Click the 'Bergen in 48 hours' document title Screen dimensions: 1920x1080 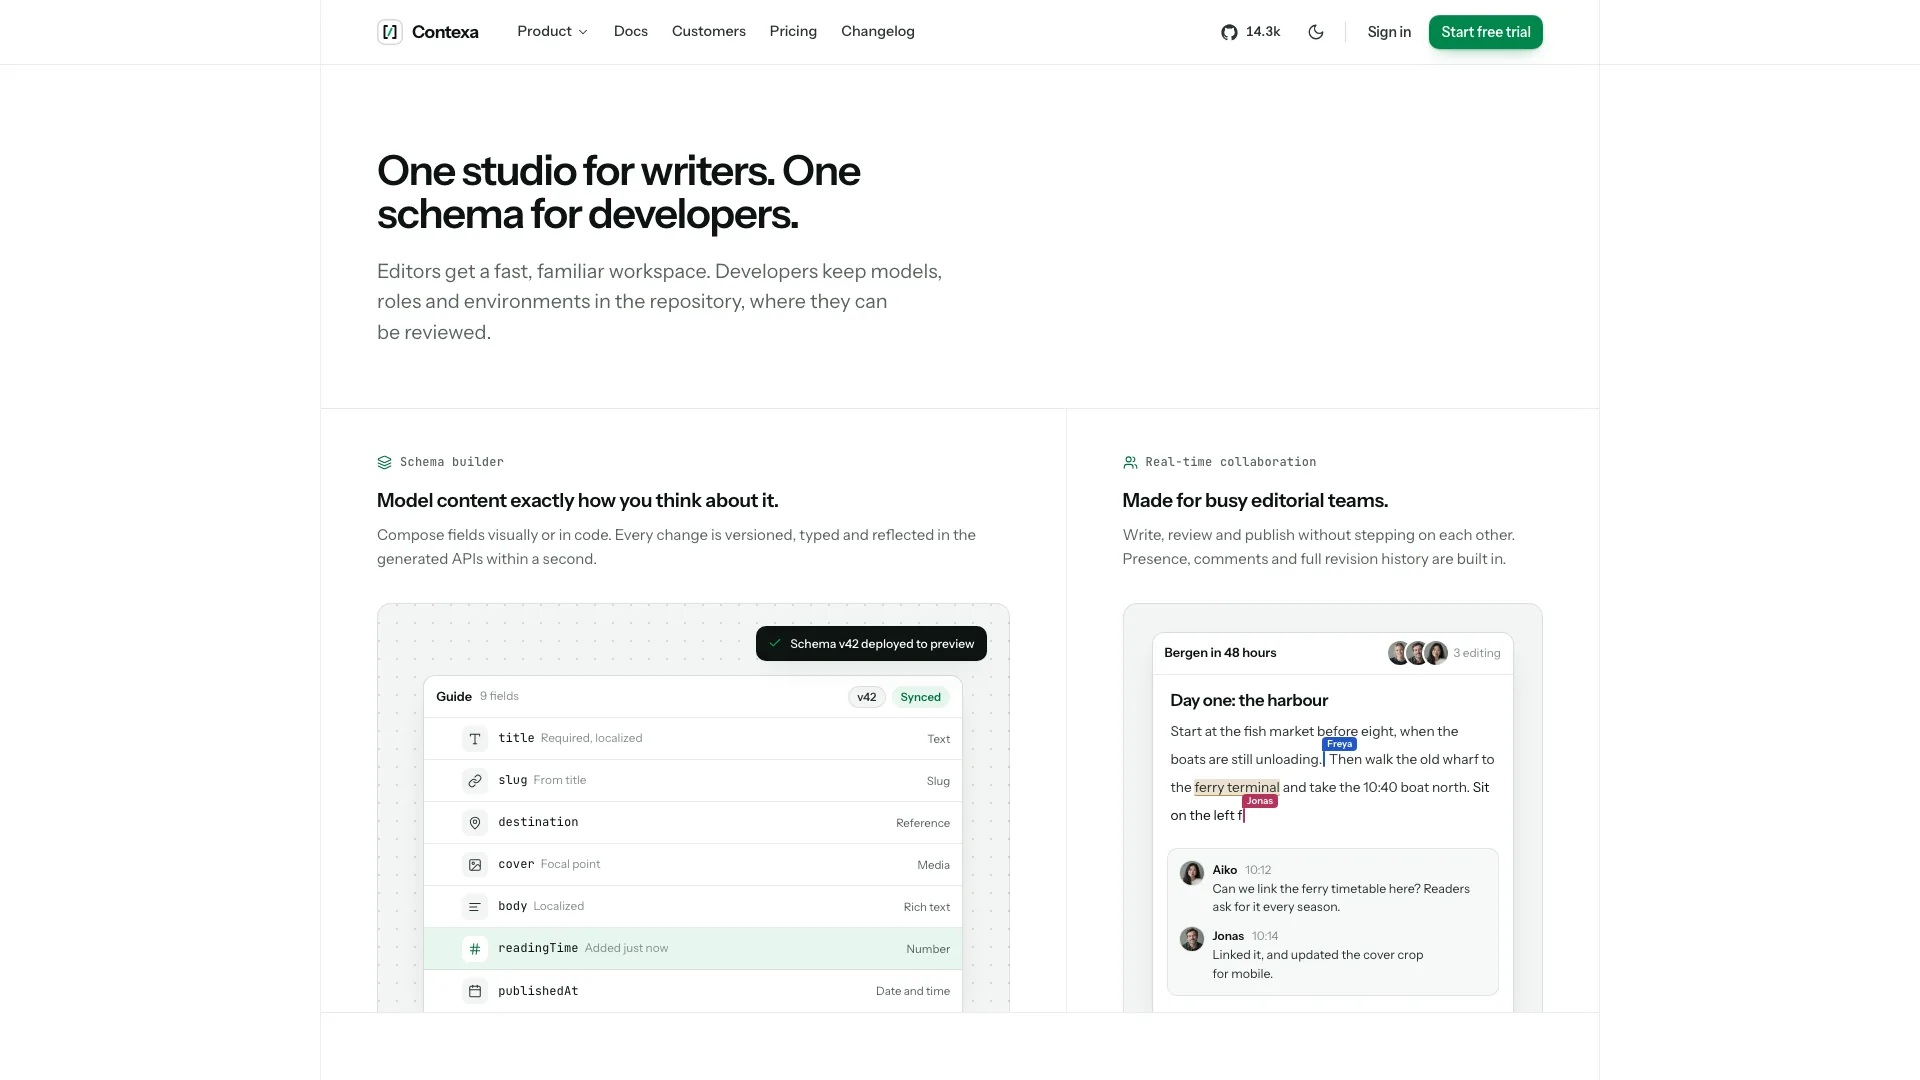point(1220,653)
